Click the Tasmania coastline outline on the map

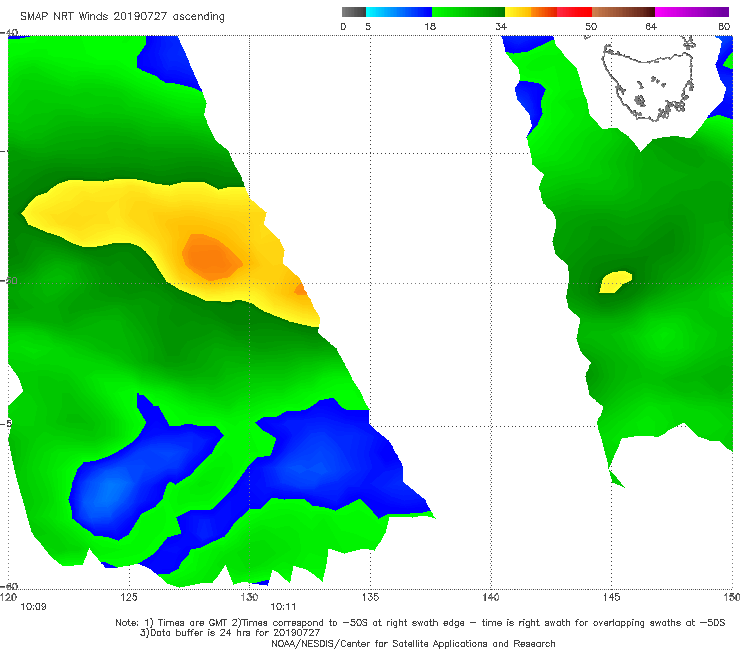pyautogui.click(x=649, y=80)
